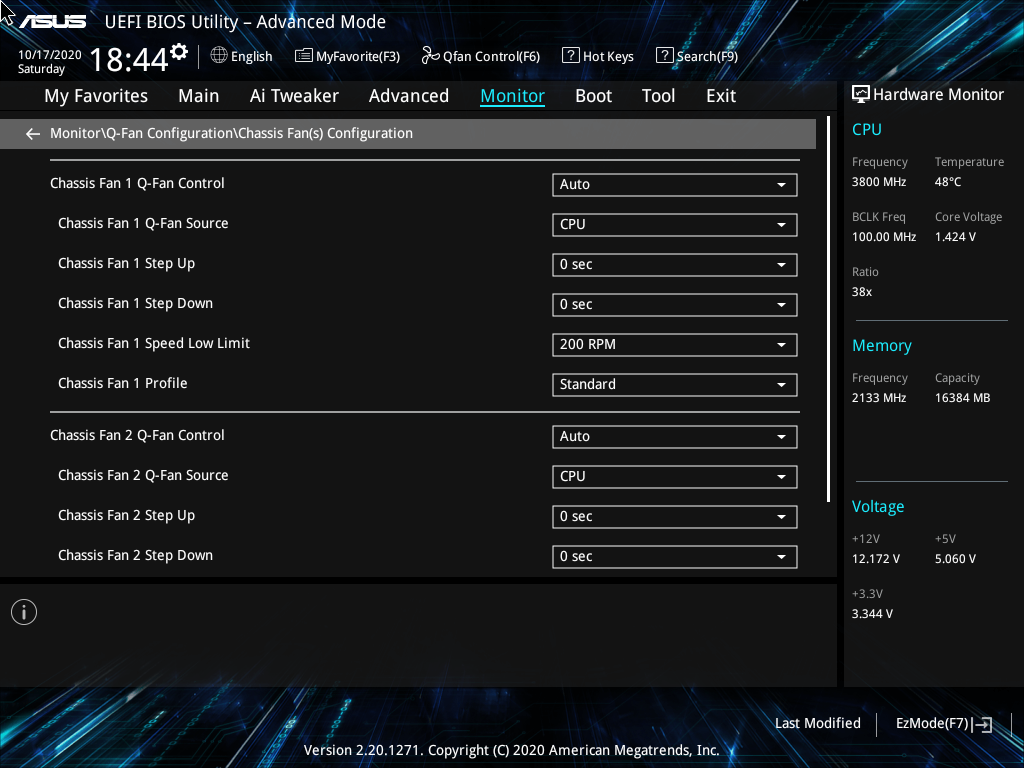Click the globe language icon
Viewport: 1024px width, 768px height.
(219, 56)
